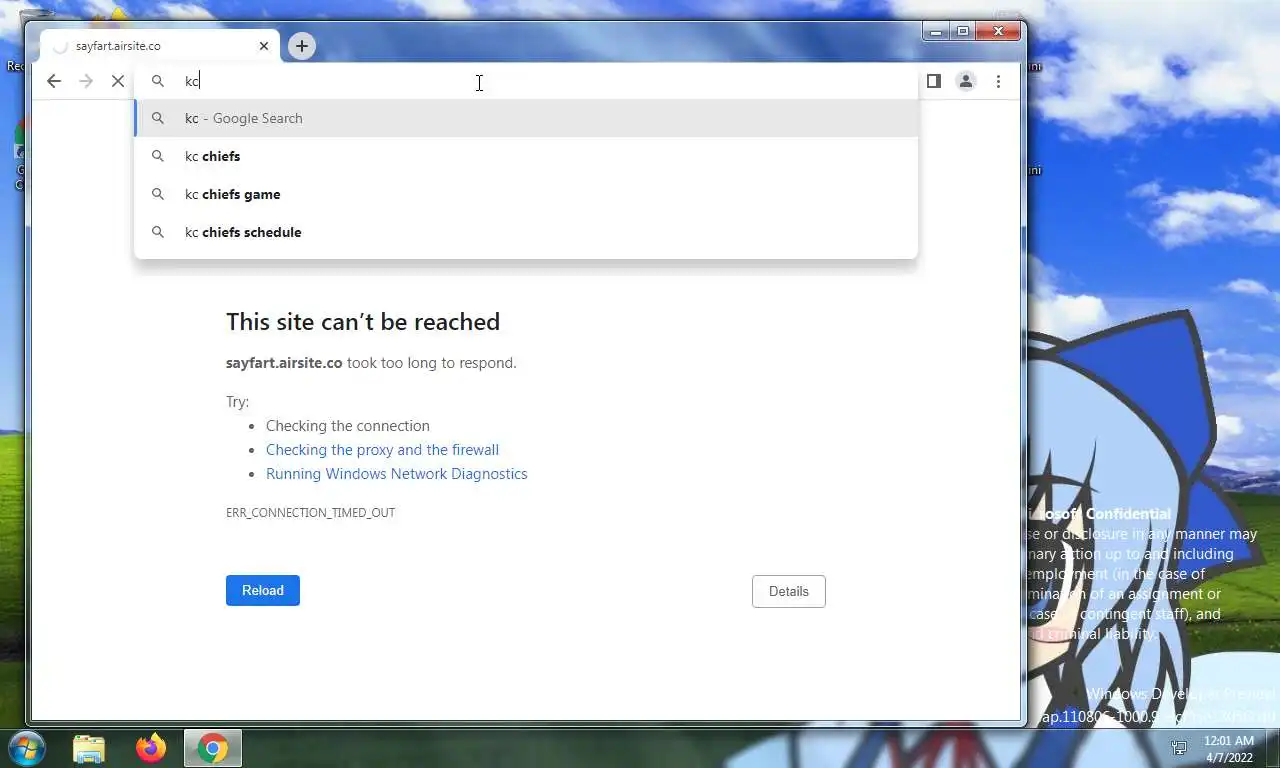Screen dimensions: 1280x768
Task: Go back with the browser back arrow
Action: [54, 81]
